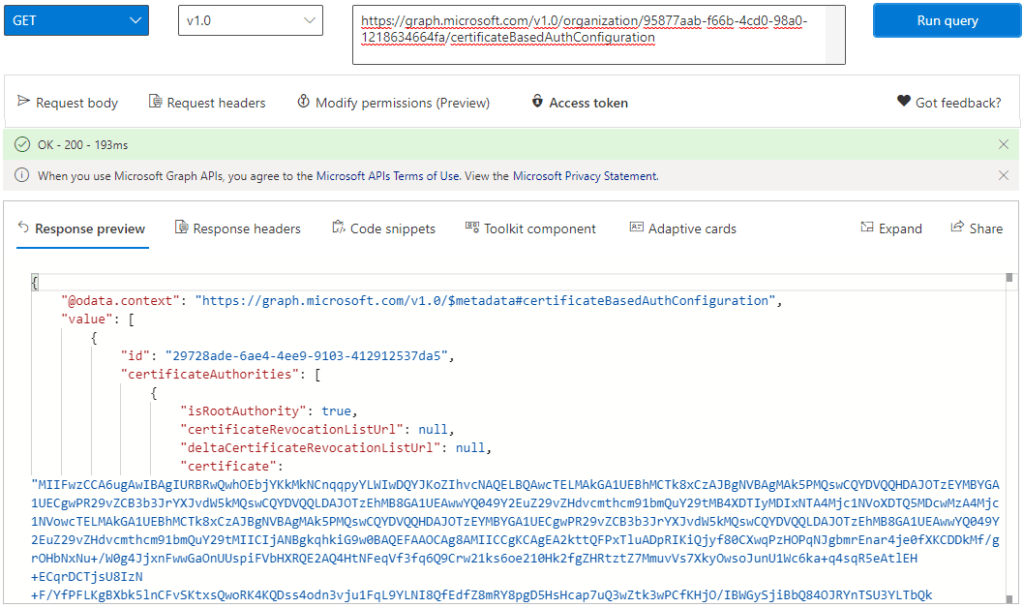Open the Microsoft Privacy Statement link
The width and height of the screenshot is (1023, 608).
585,176
